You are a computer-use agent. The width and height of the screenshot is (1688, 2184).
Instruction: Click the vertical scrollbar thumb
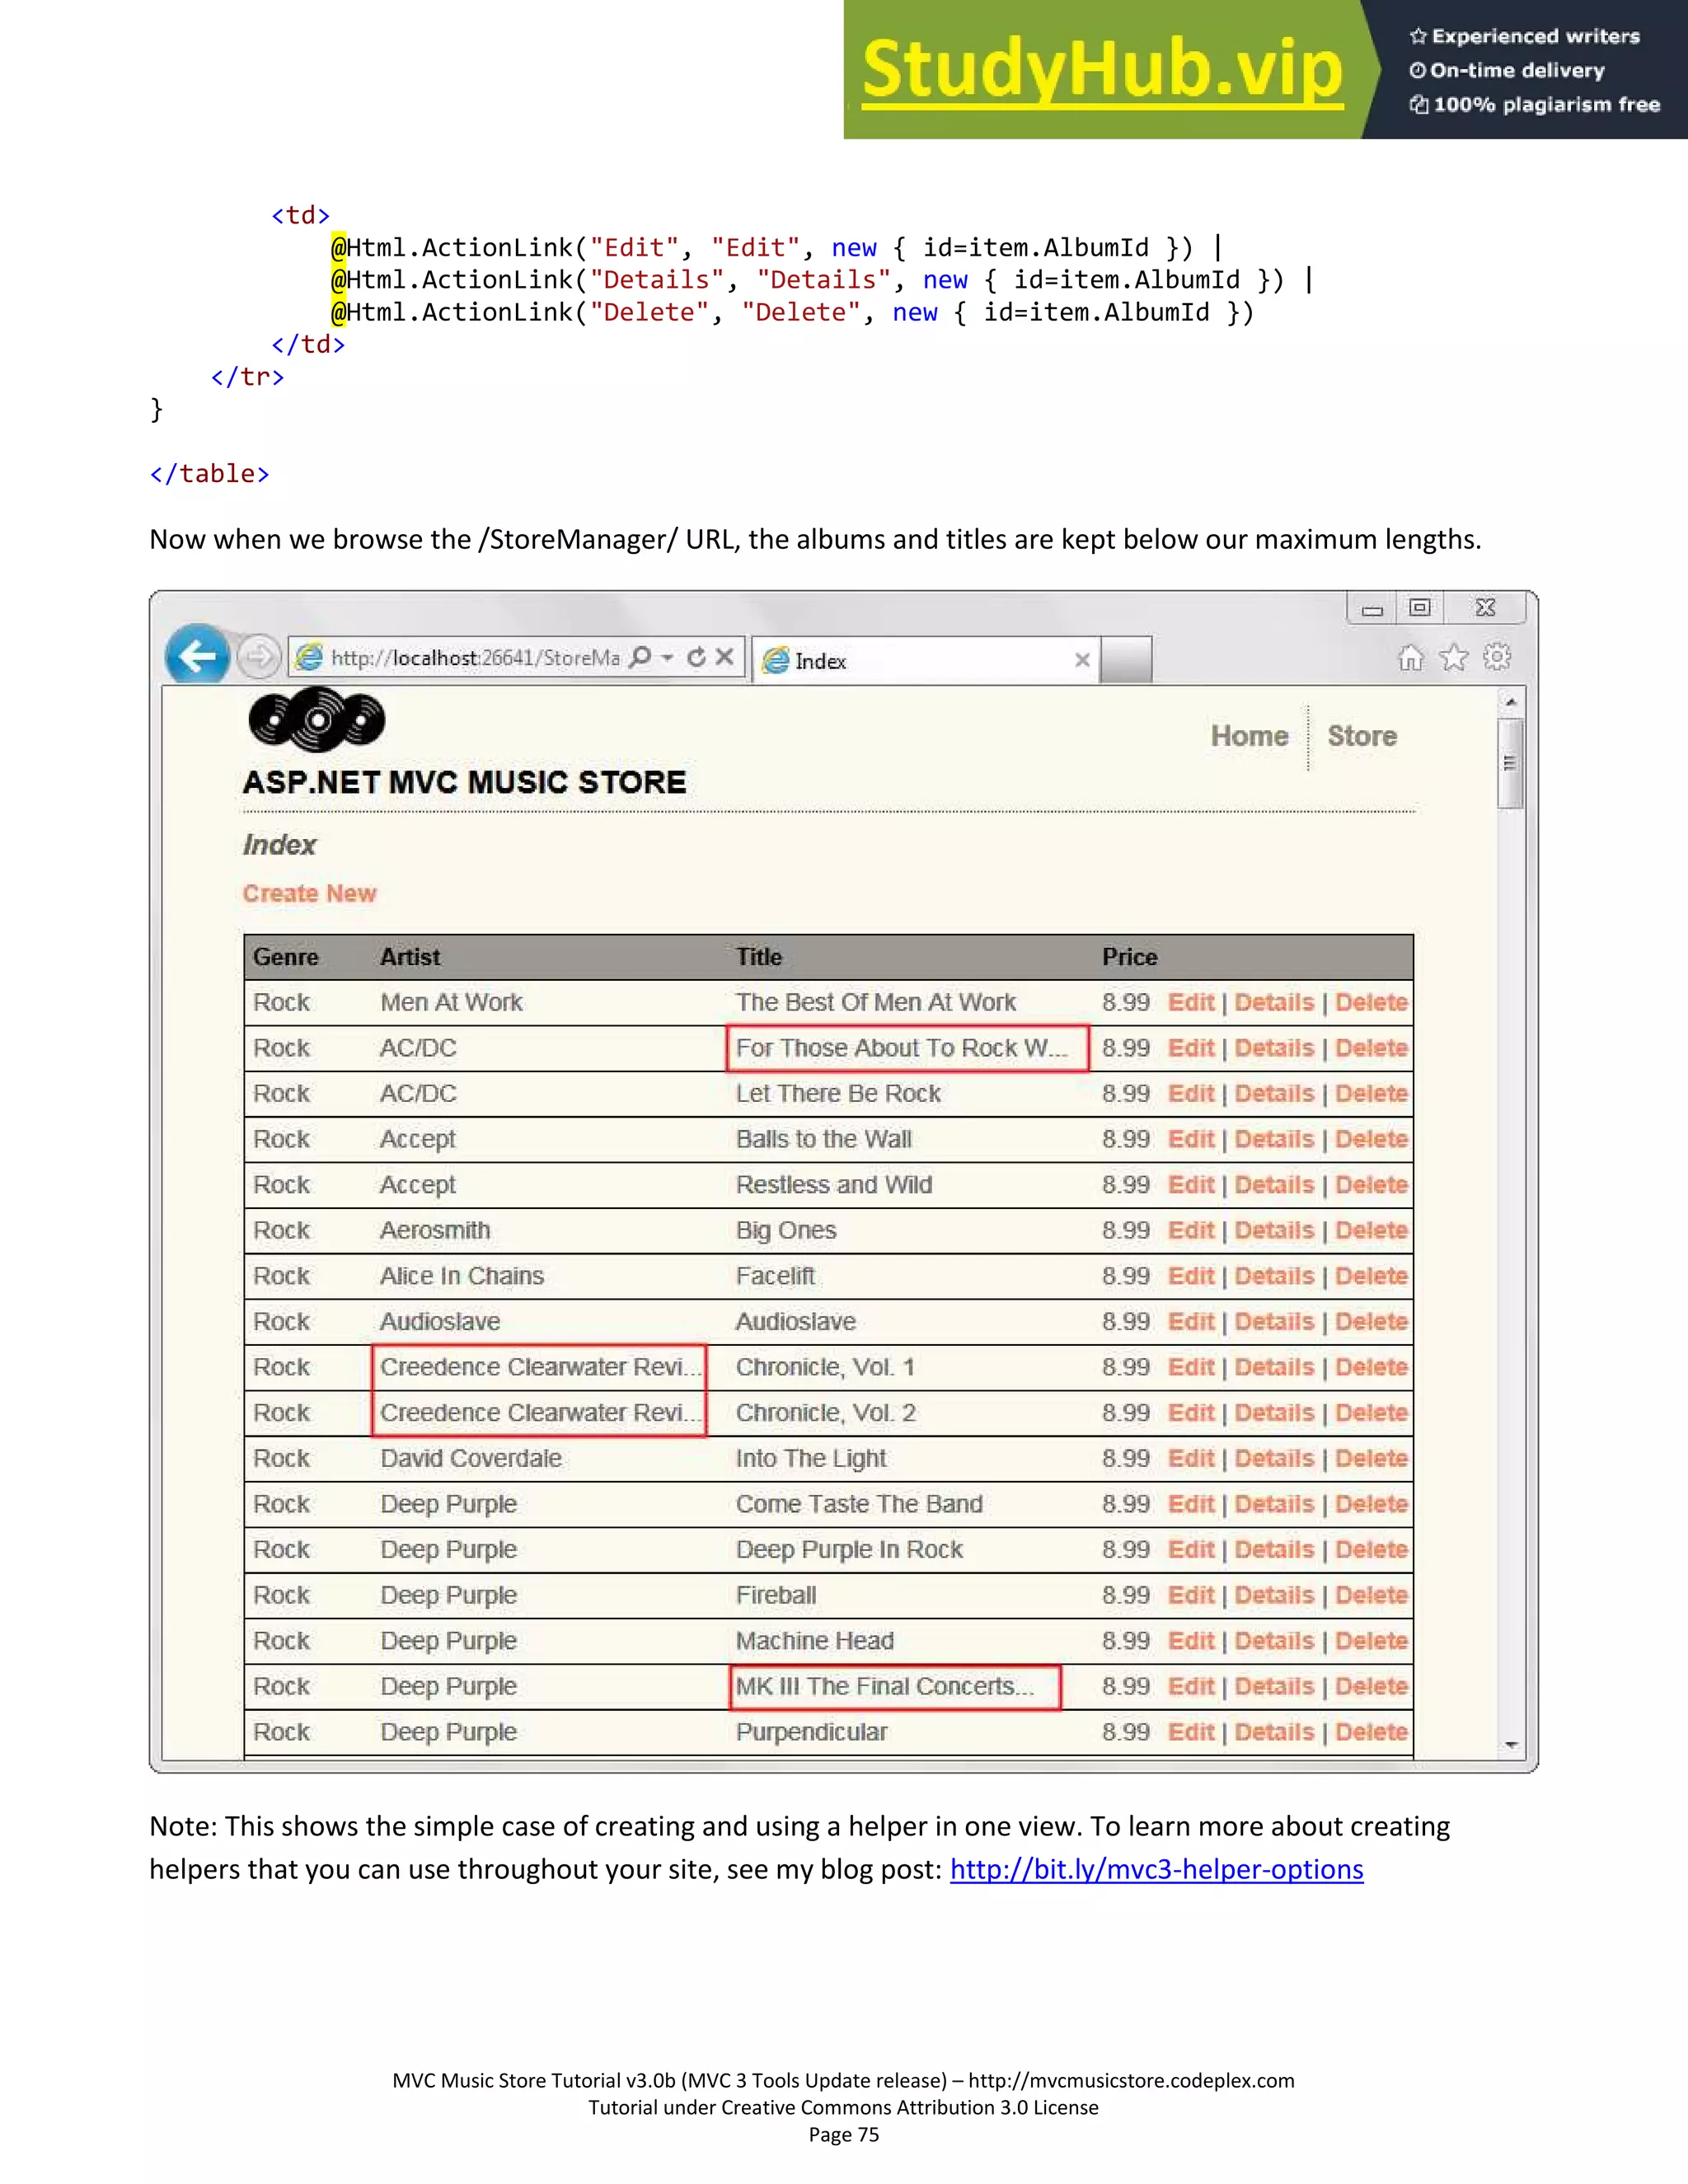tap(1511, 763)
